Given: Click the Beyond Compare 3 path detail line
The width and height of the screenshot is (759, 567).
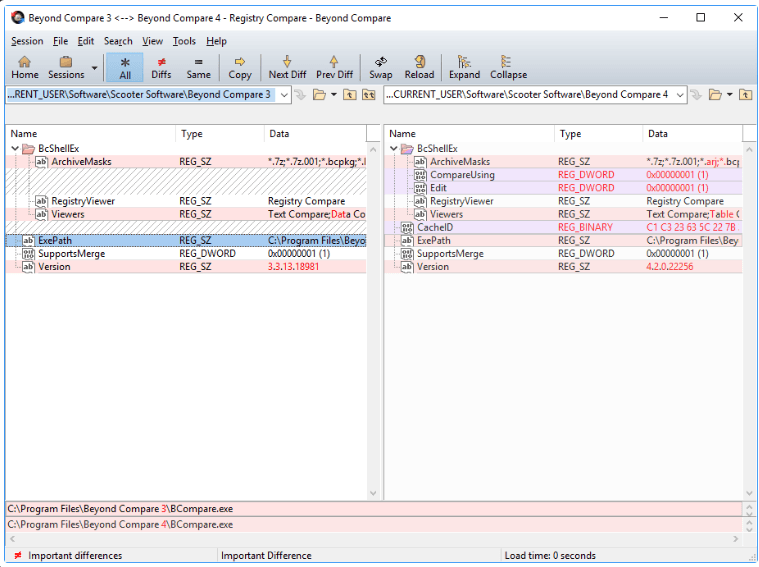Looking at the screenshot, I should (373, 509).
